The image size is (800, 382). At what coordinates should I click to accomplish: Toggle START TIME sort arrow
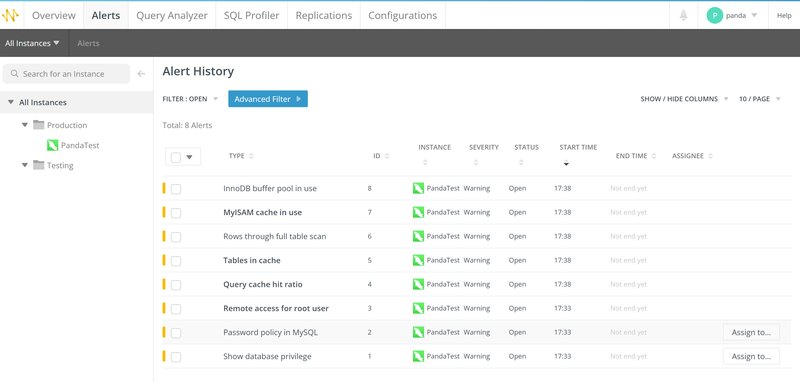click(x=566, y=163)
